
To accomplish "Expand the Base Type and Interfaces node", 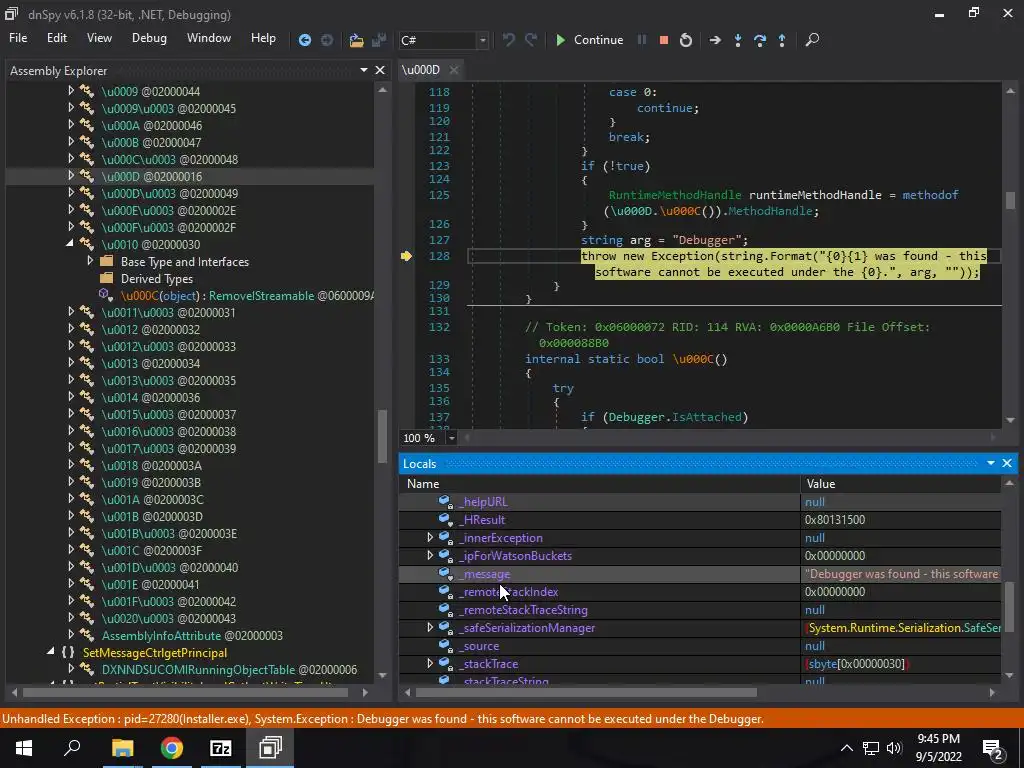I will point(90,261).
